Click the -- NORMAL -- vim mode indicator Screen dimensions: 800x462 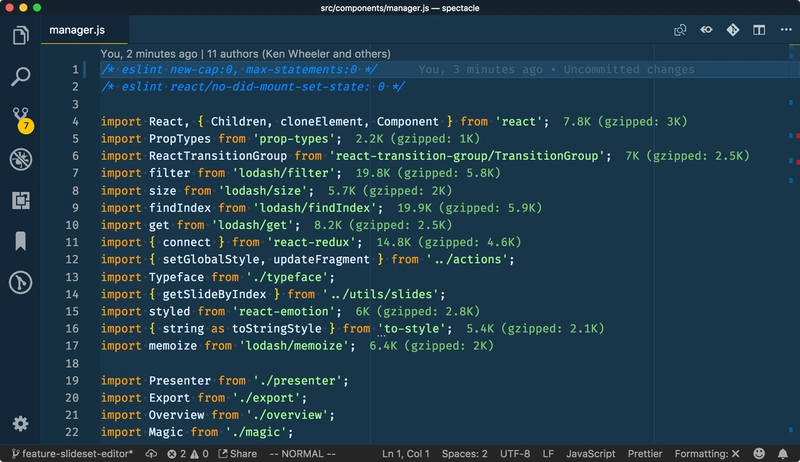[x=302, y=453]
